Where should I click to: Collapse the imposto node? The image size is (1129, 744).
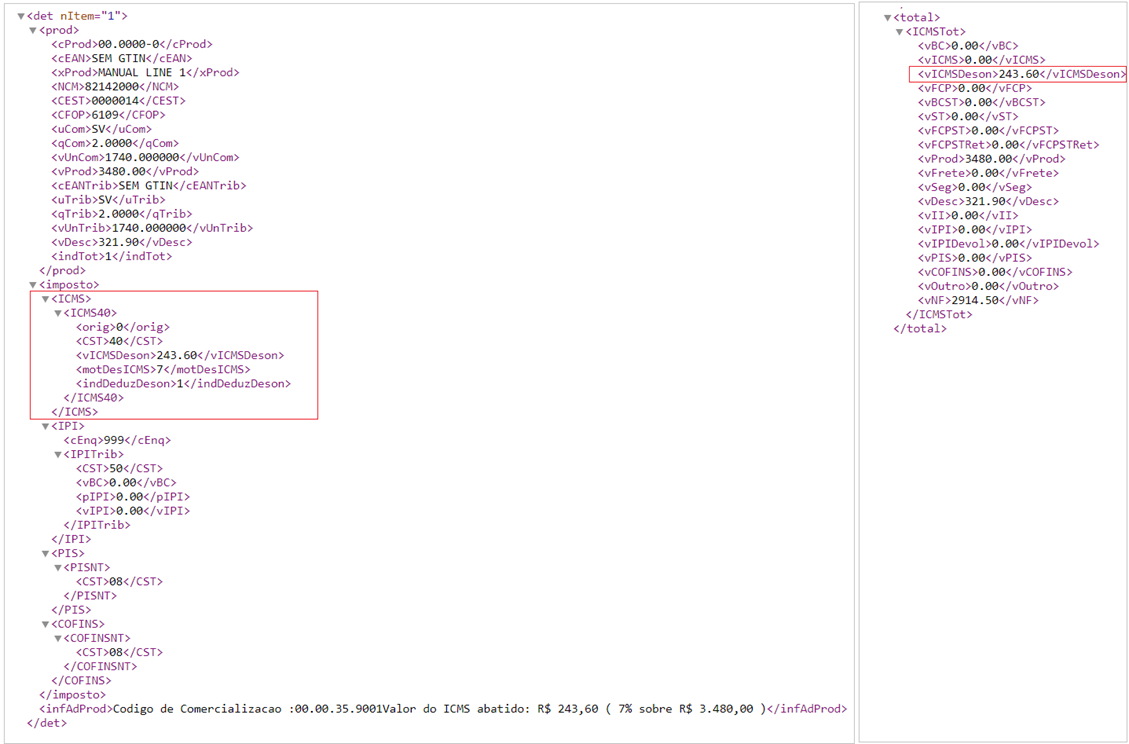point(33,285)
